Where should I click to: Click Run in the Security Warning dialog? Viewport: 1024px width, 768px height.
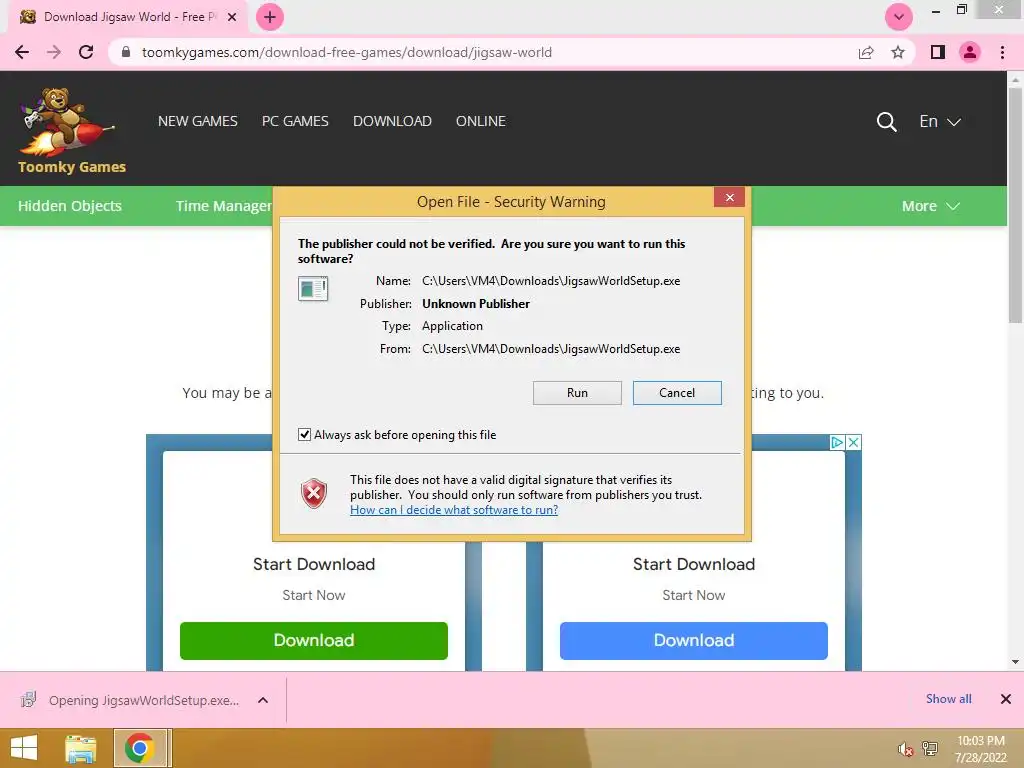point(577,392)
